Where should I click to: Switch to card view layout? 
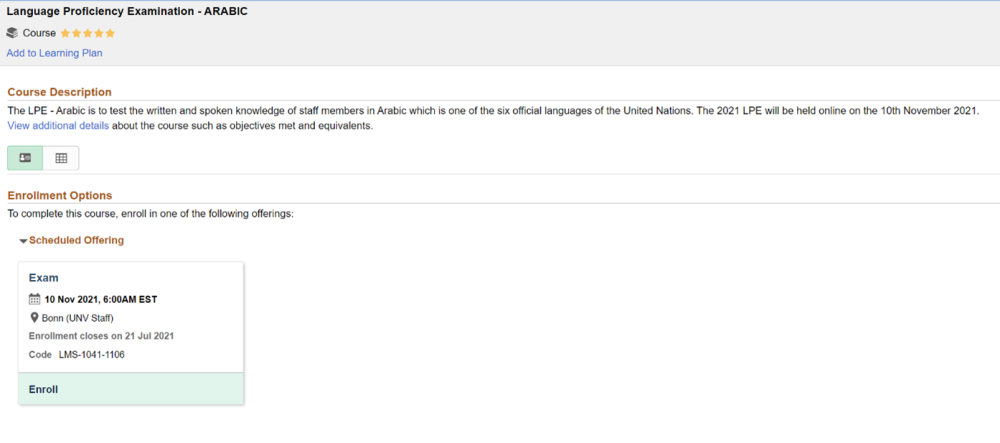[x=25, y=158]
